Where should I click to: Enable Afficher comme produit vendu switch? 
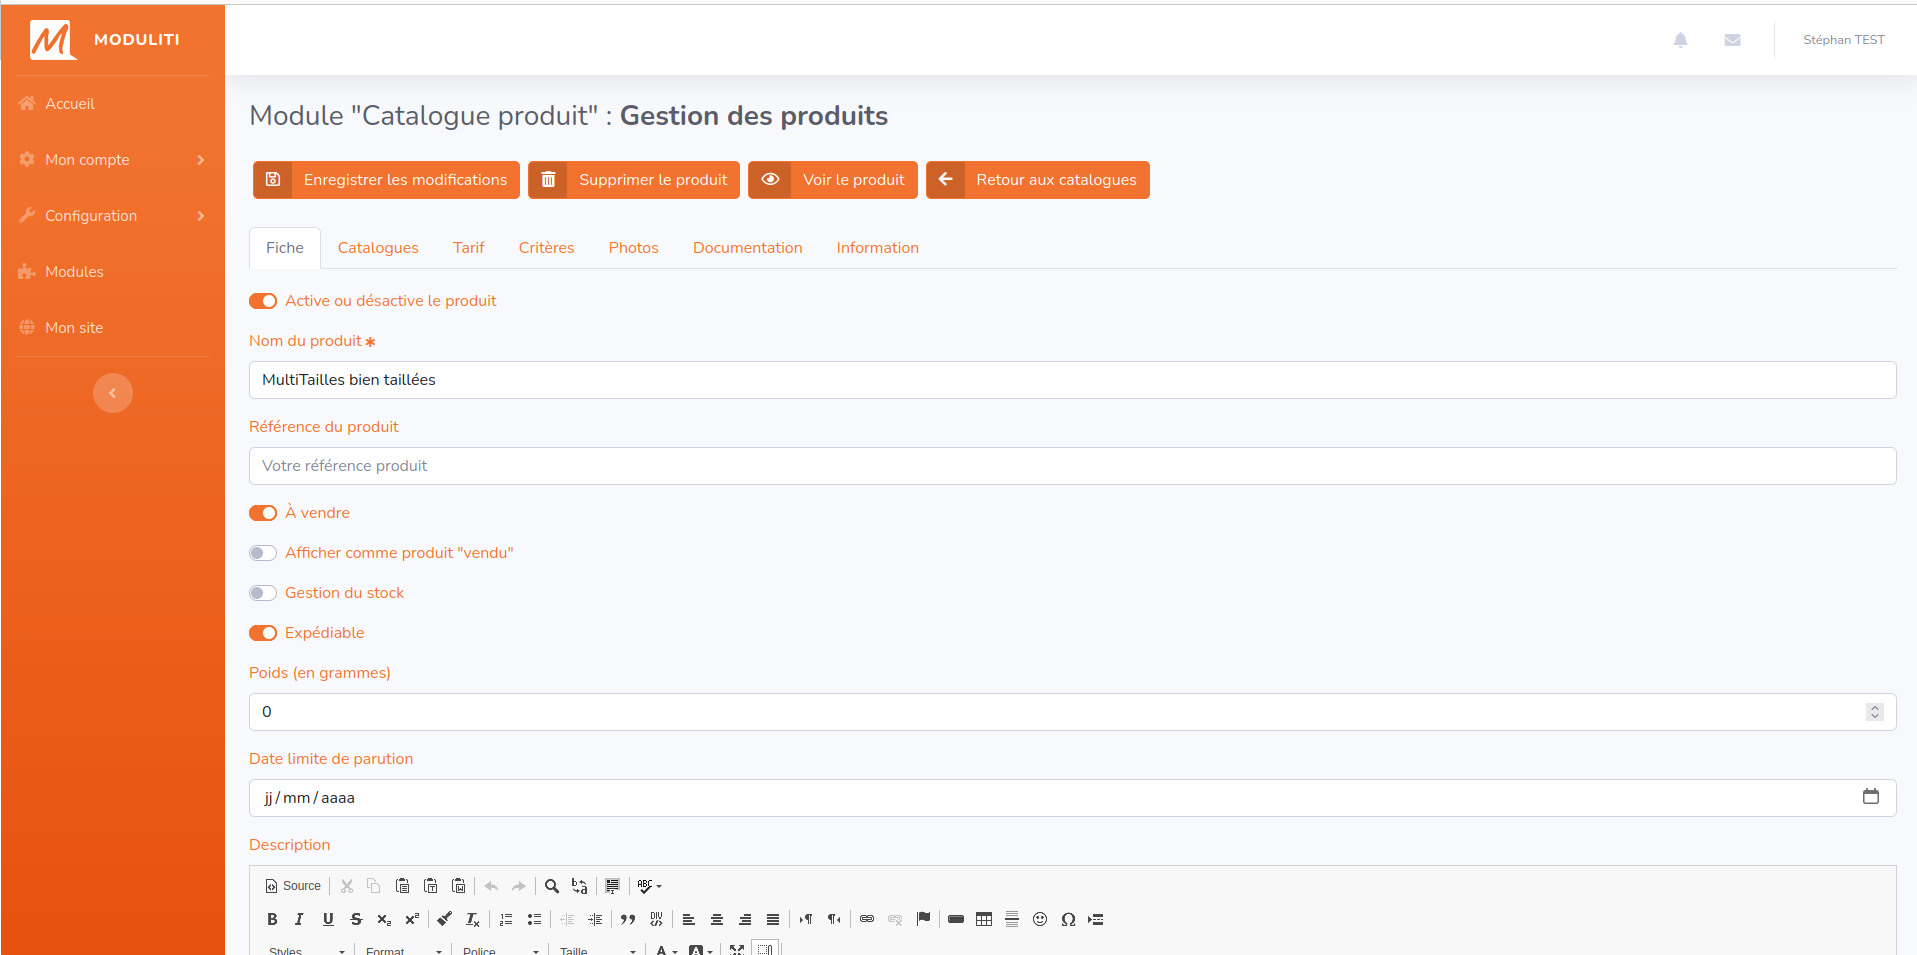[263, 553]
